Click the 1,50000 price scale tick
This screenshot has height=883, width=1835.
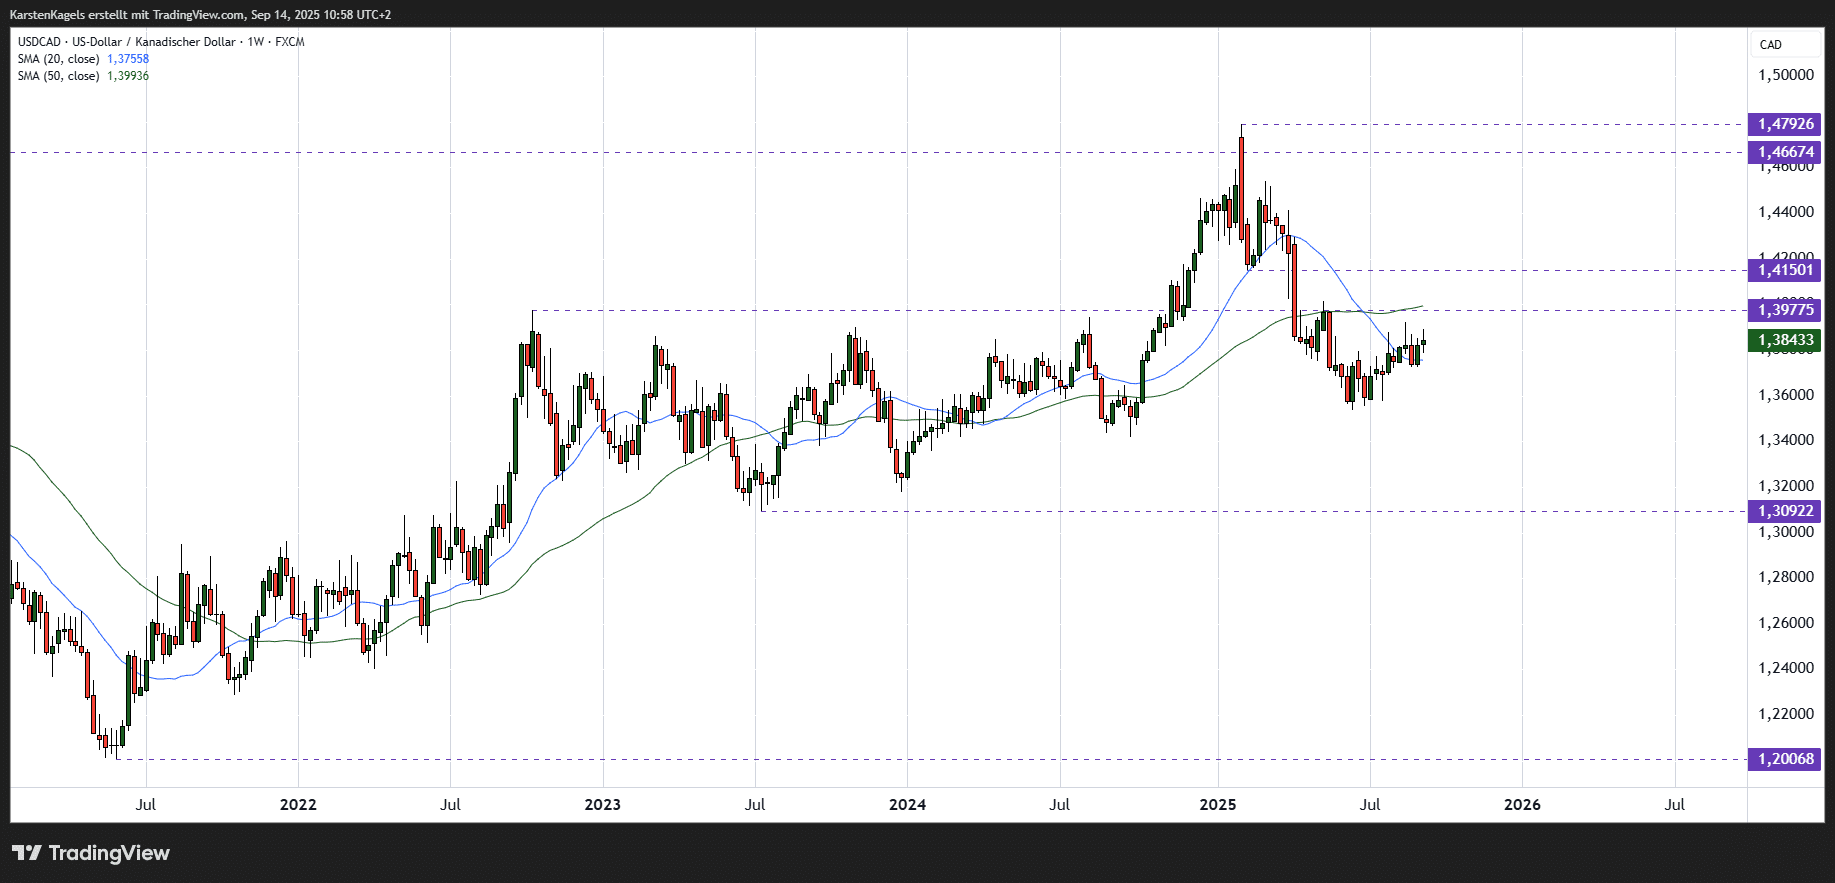pyautogui.click(x=1786, y=75)
